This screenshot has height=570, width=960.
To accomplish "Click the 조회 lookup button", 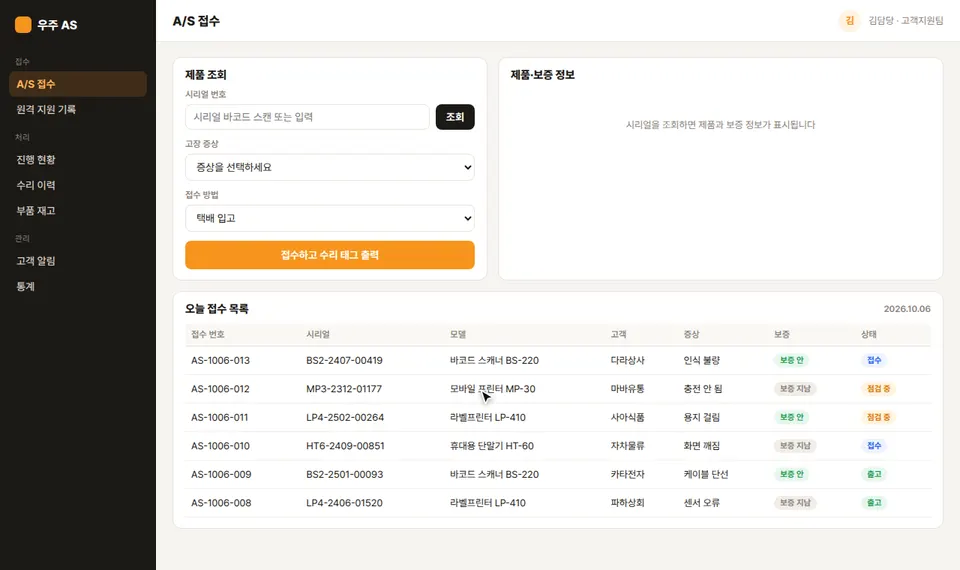I will click(x=455, y=117).
